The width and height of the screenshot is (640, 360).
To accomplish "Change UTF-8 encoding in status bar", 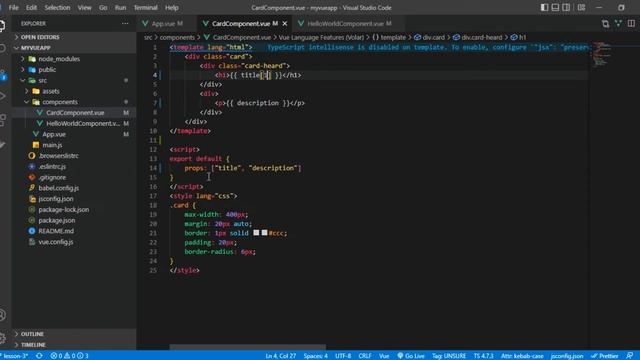I will click(343, 356).
